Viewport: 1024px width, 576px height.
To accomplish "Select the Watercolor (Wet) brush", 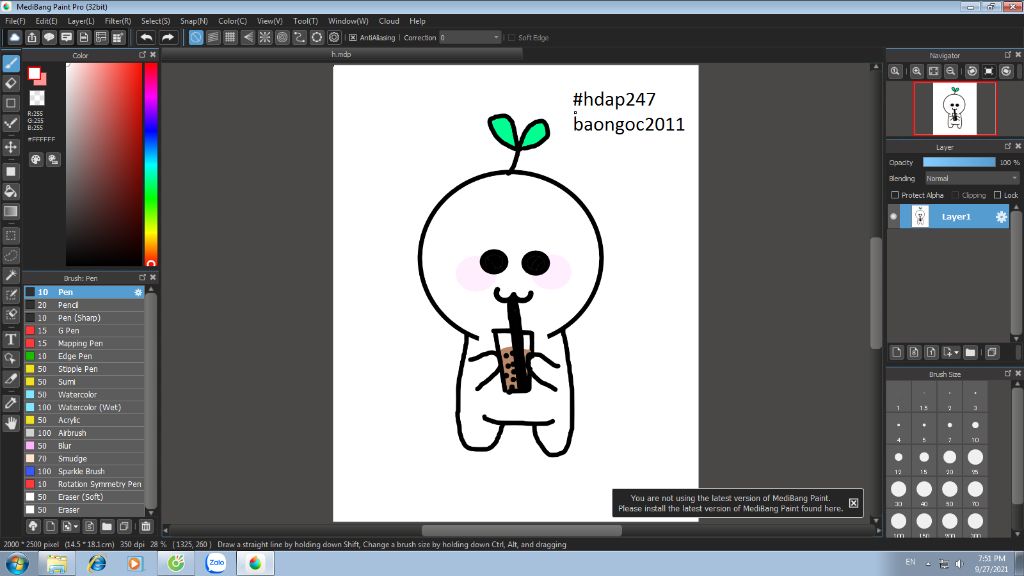I will click(84, 408).
